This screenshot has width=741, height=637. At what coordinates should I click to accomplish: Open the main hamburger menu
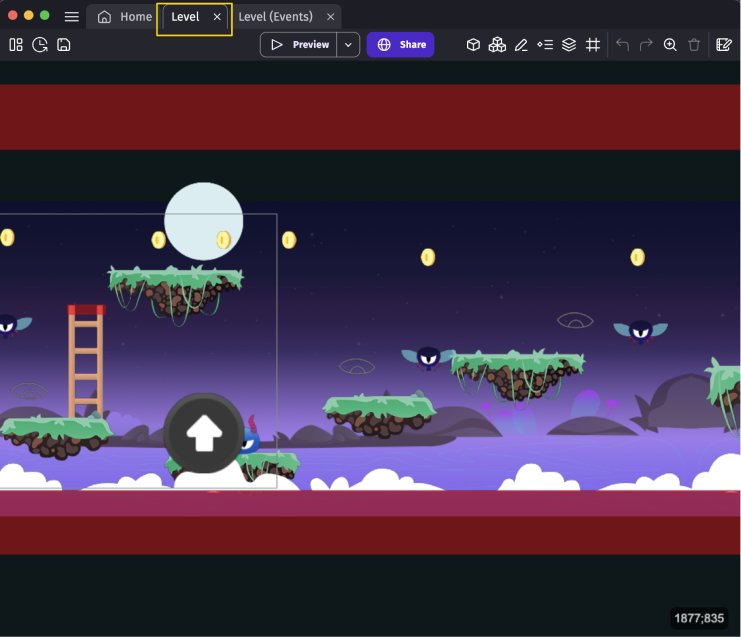coord(72,17)
